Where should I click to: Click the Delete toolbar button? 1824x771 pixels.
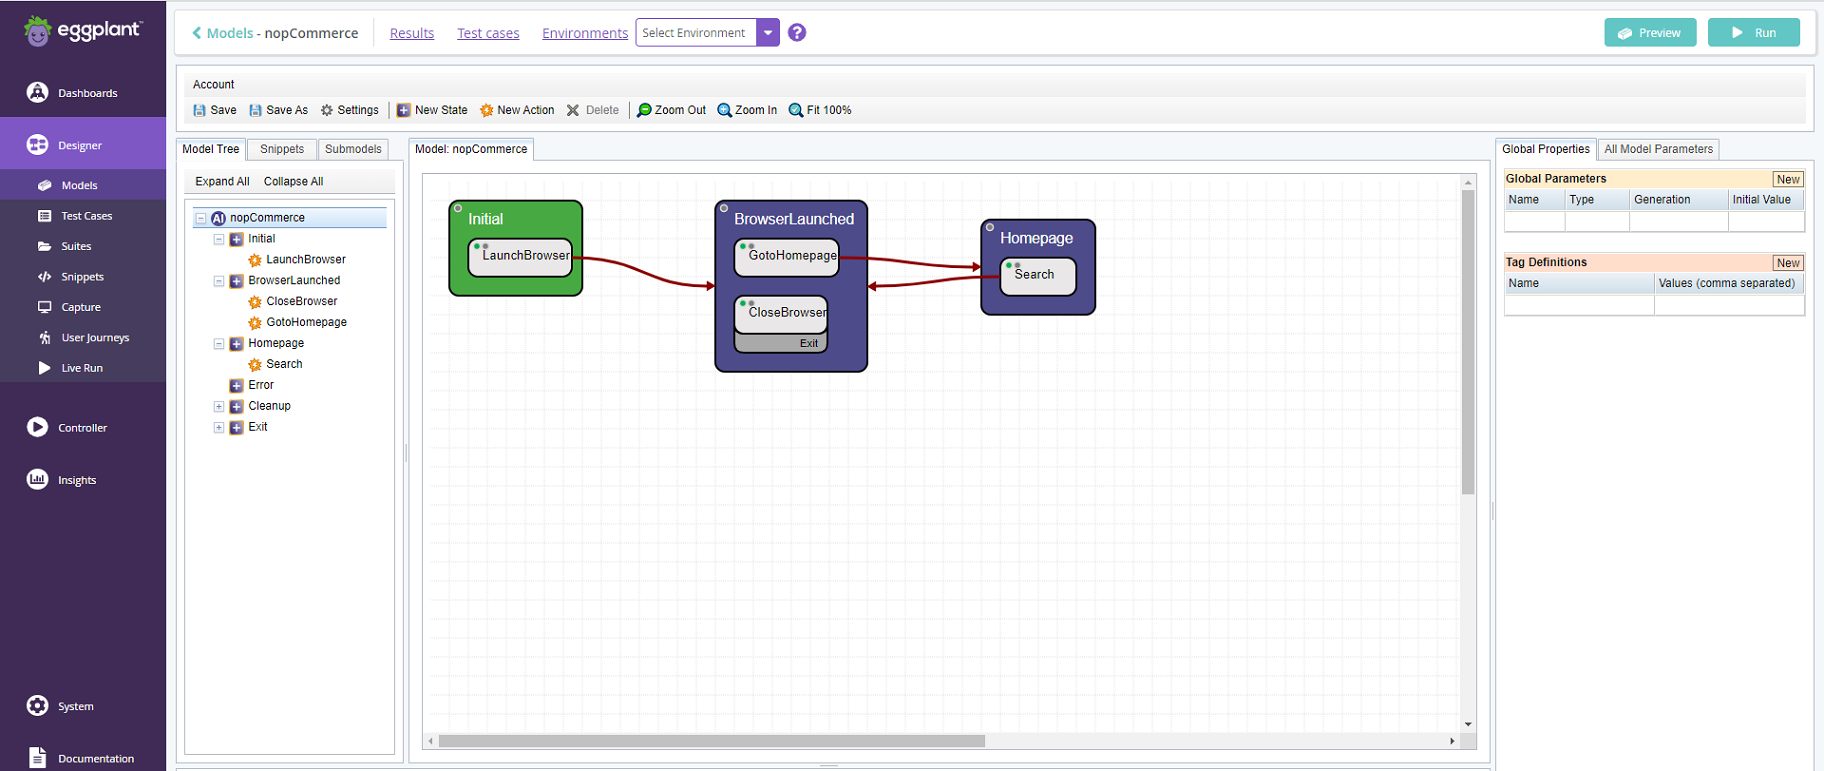point(592,110)
